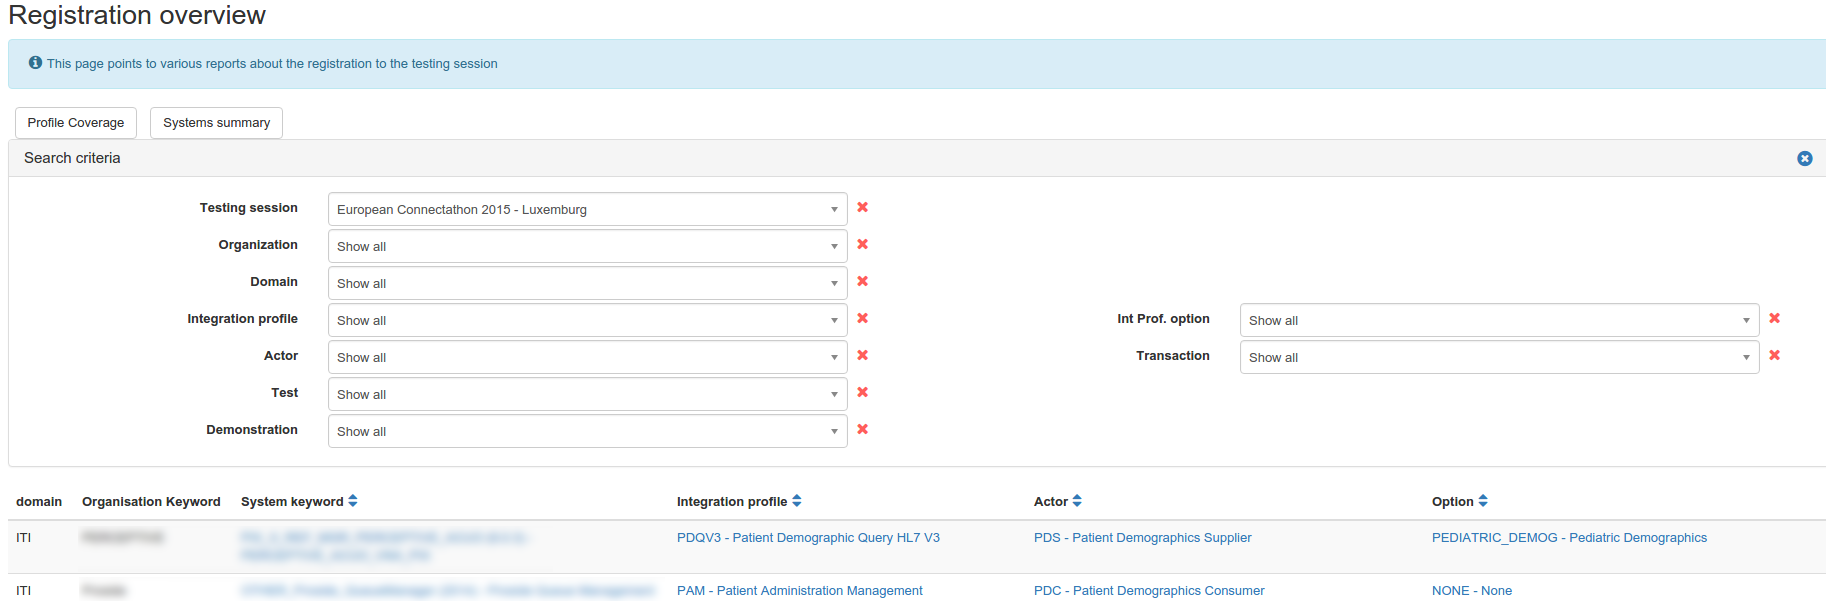Reset the Transaction filter red X
The image size is (1826, 608).
pos(1774,356)
